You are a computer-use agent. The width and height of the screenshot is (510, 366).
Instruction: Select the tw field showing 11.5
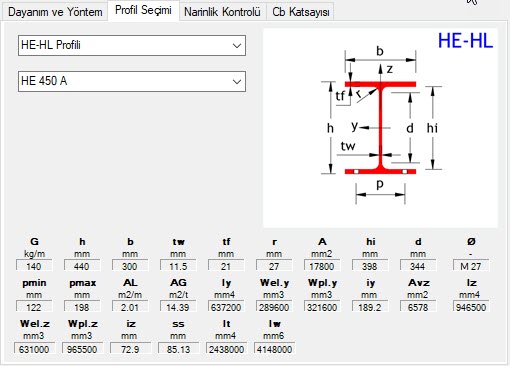pos(178,266)
